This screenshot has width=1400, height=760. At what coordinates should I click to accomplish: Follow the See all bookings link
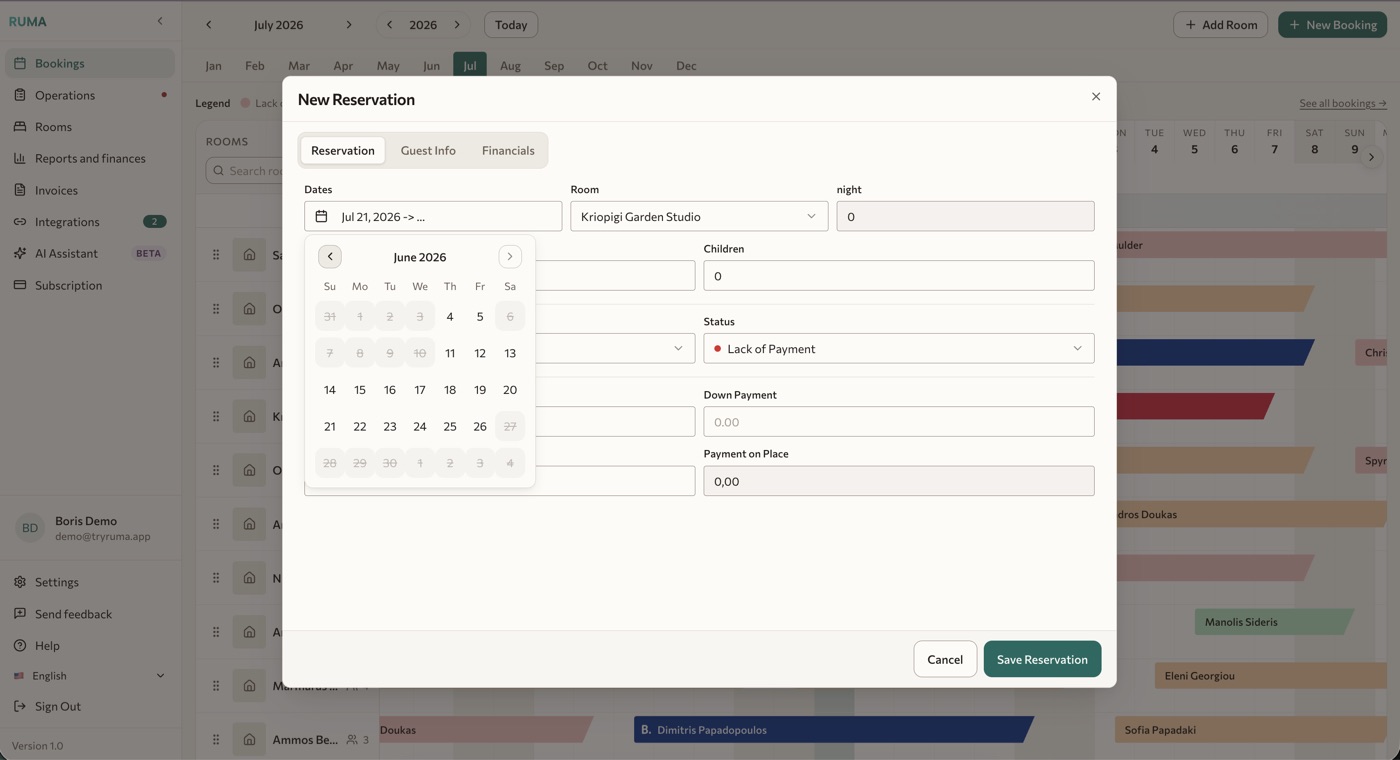pyautogui.click(x=1343, y=103)
